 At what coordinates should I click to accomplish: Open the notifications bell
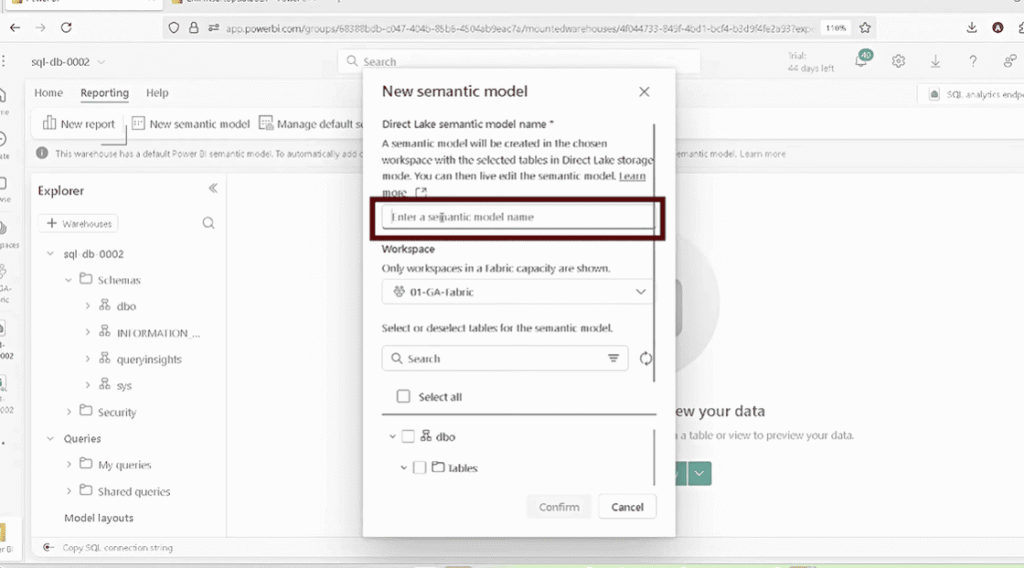coord(862,60)
